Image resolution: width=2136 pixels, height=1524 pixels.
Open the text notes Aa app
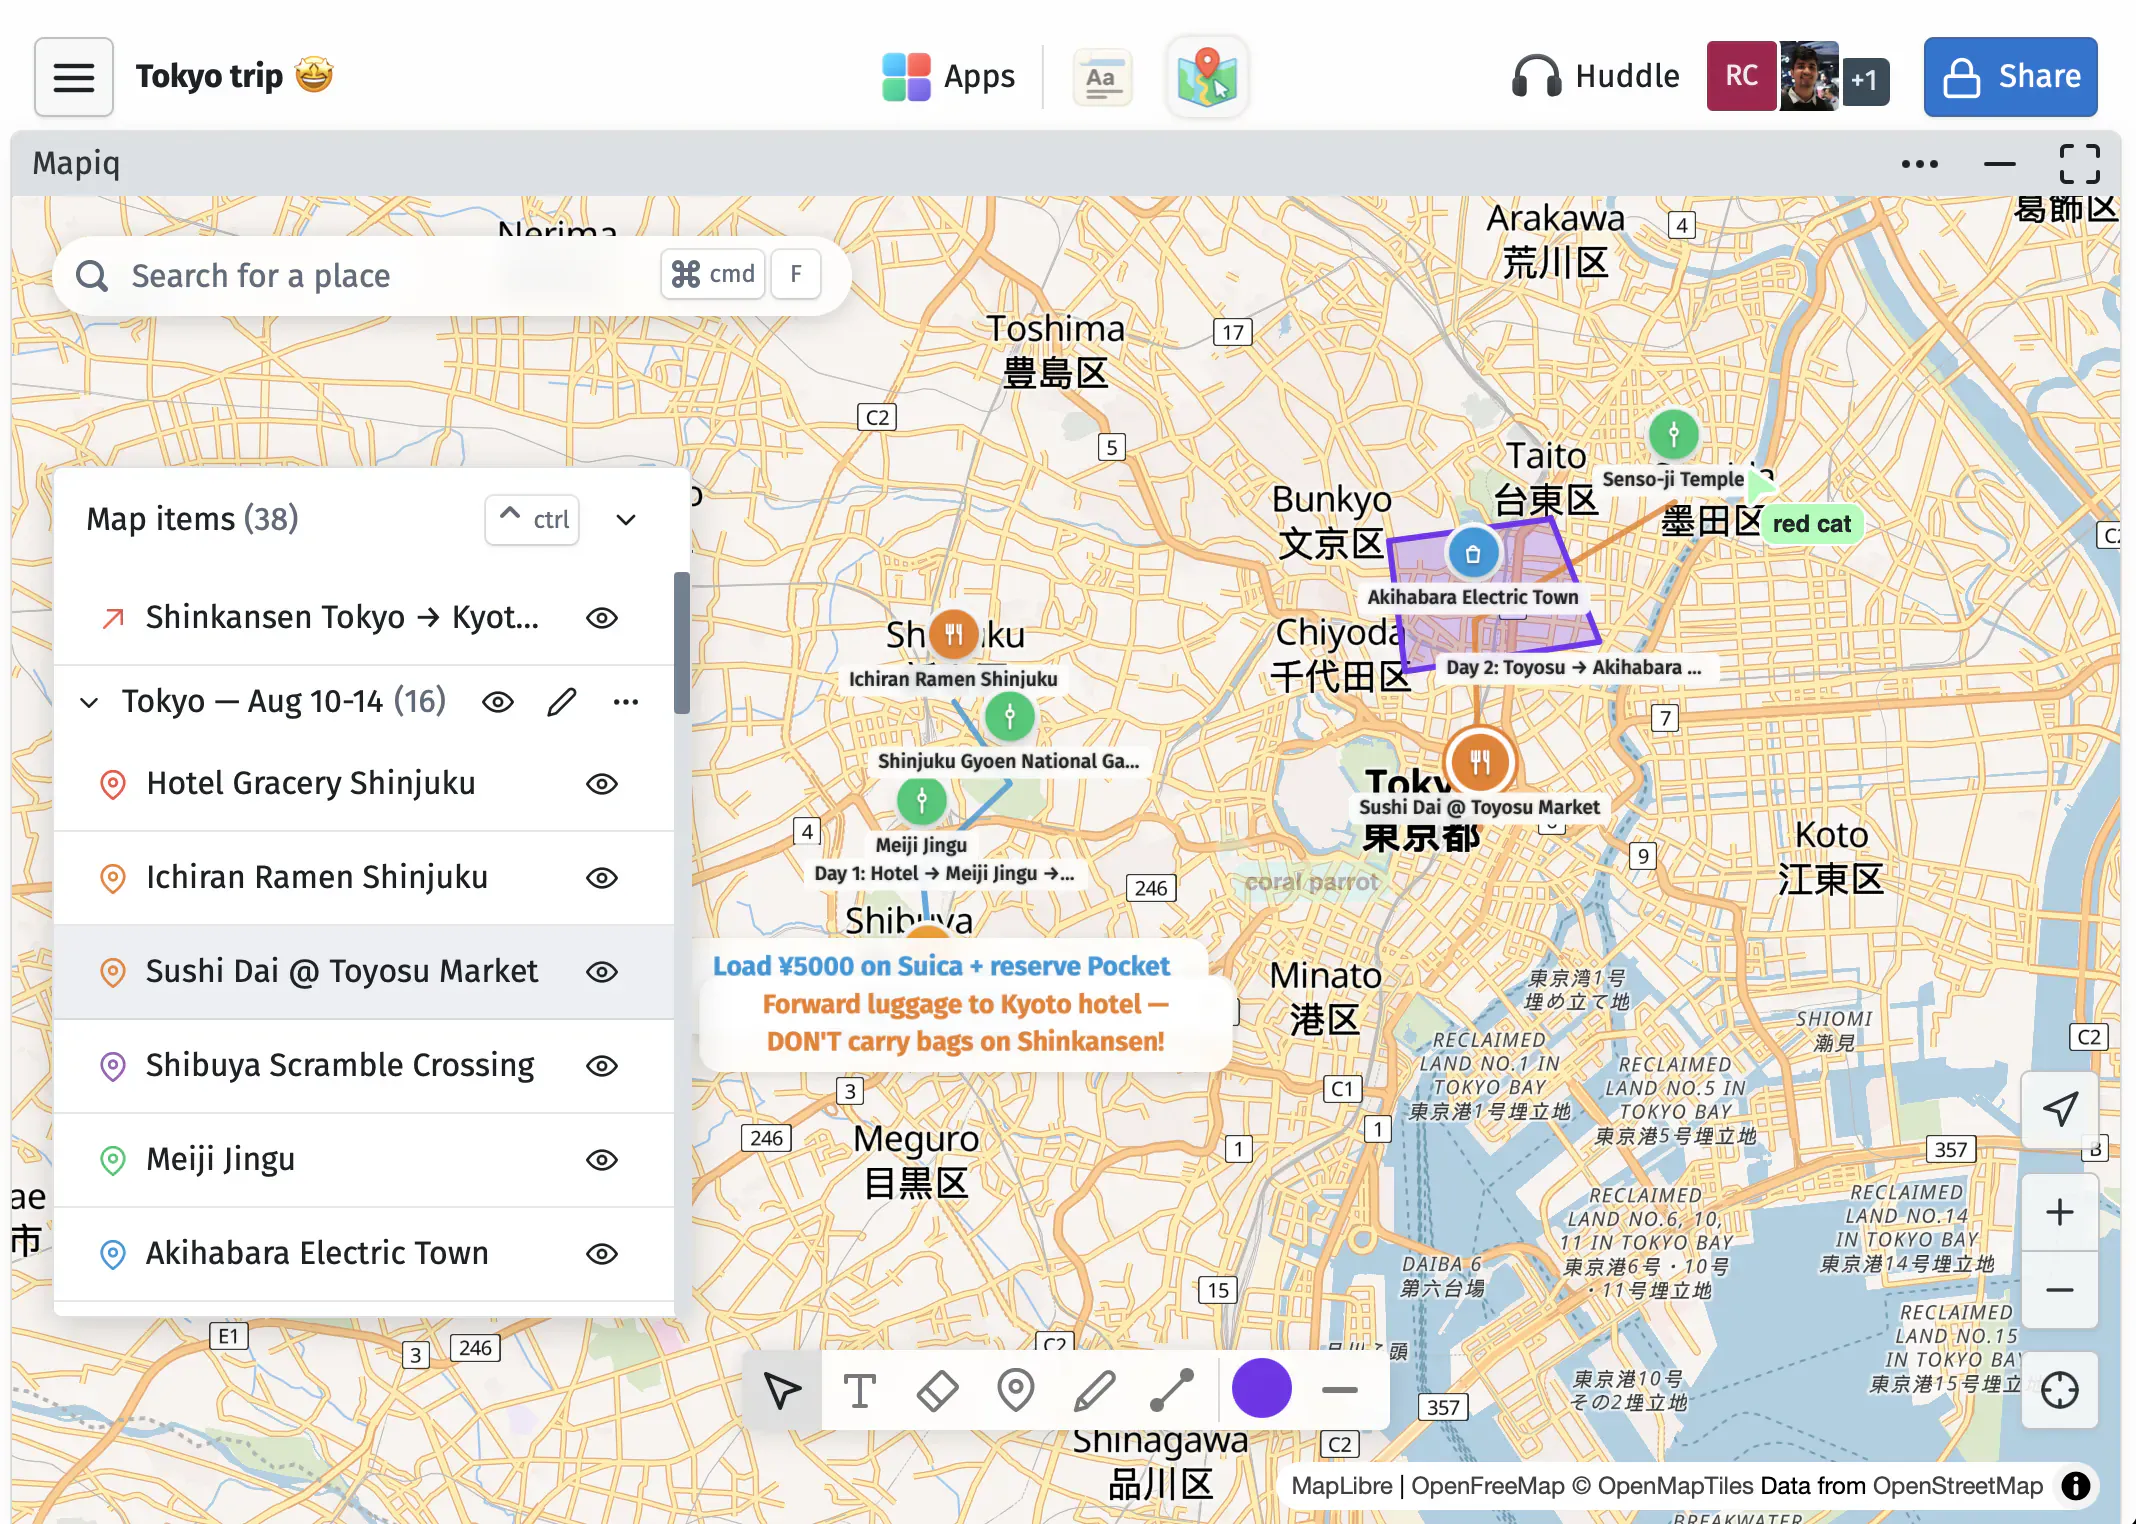pos(1102,77)
